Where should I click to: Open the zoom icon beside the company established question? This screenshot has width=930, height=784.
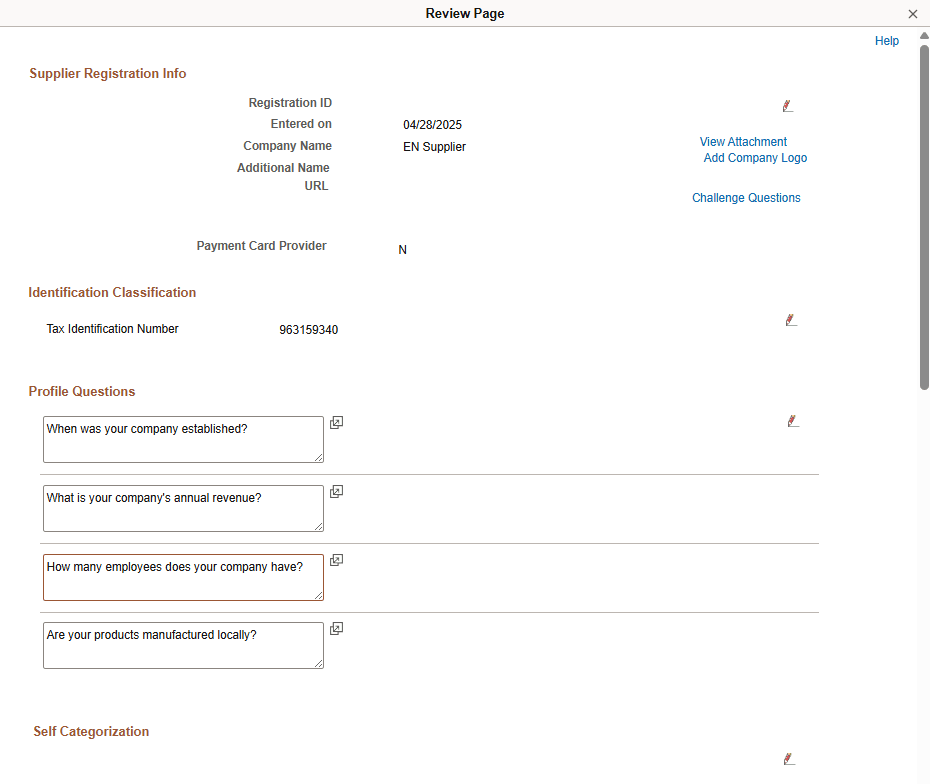(336, 422)
